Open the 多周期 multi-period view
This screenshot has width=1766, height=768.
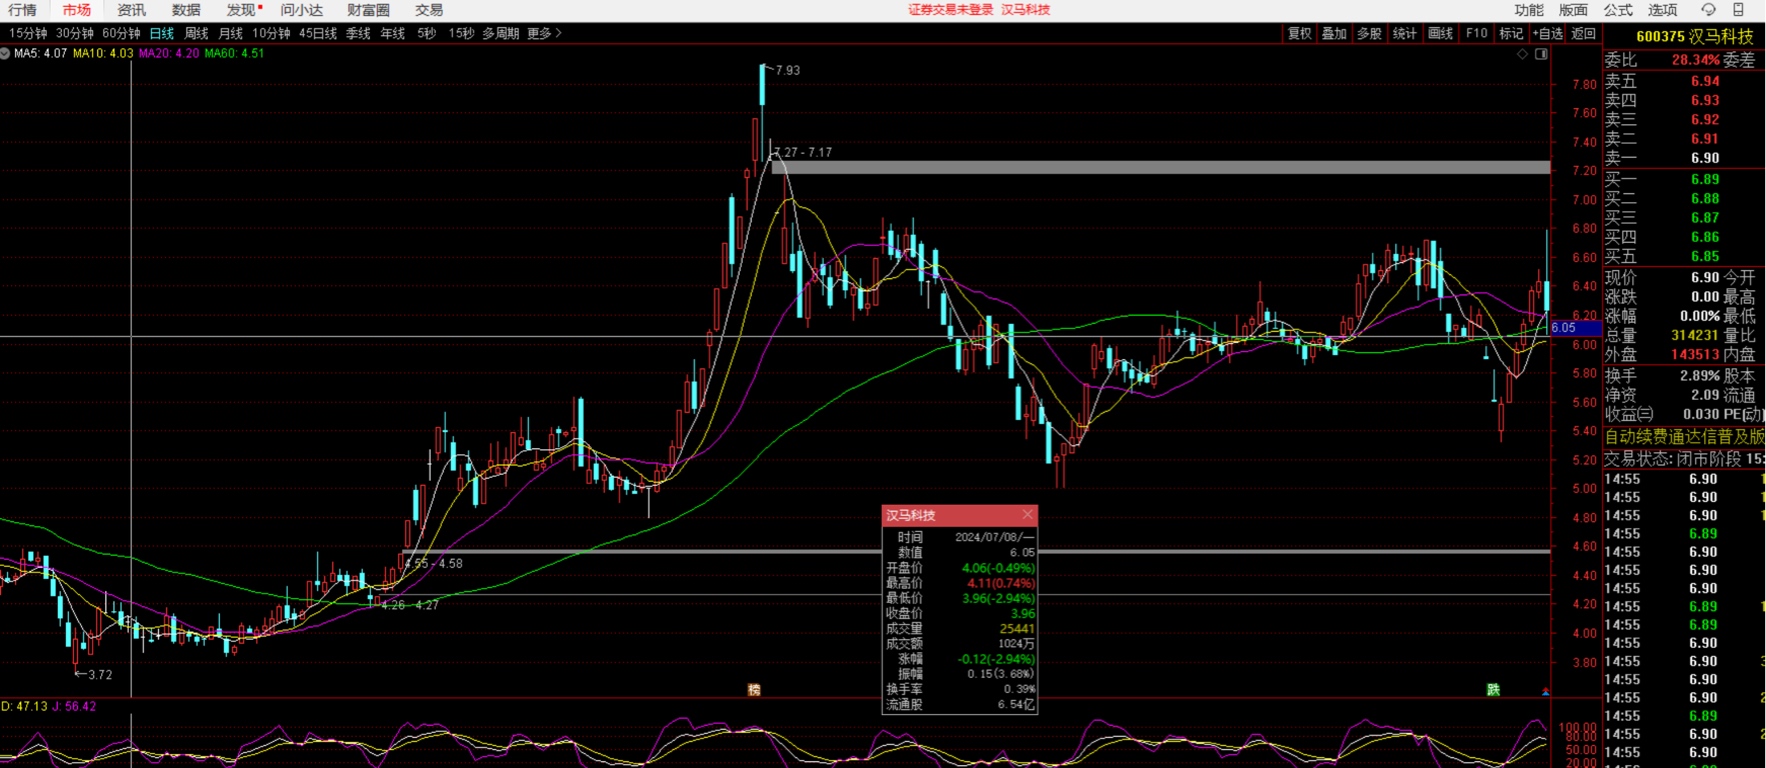tap(501, 33)
